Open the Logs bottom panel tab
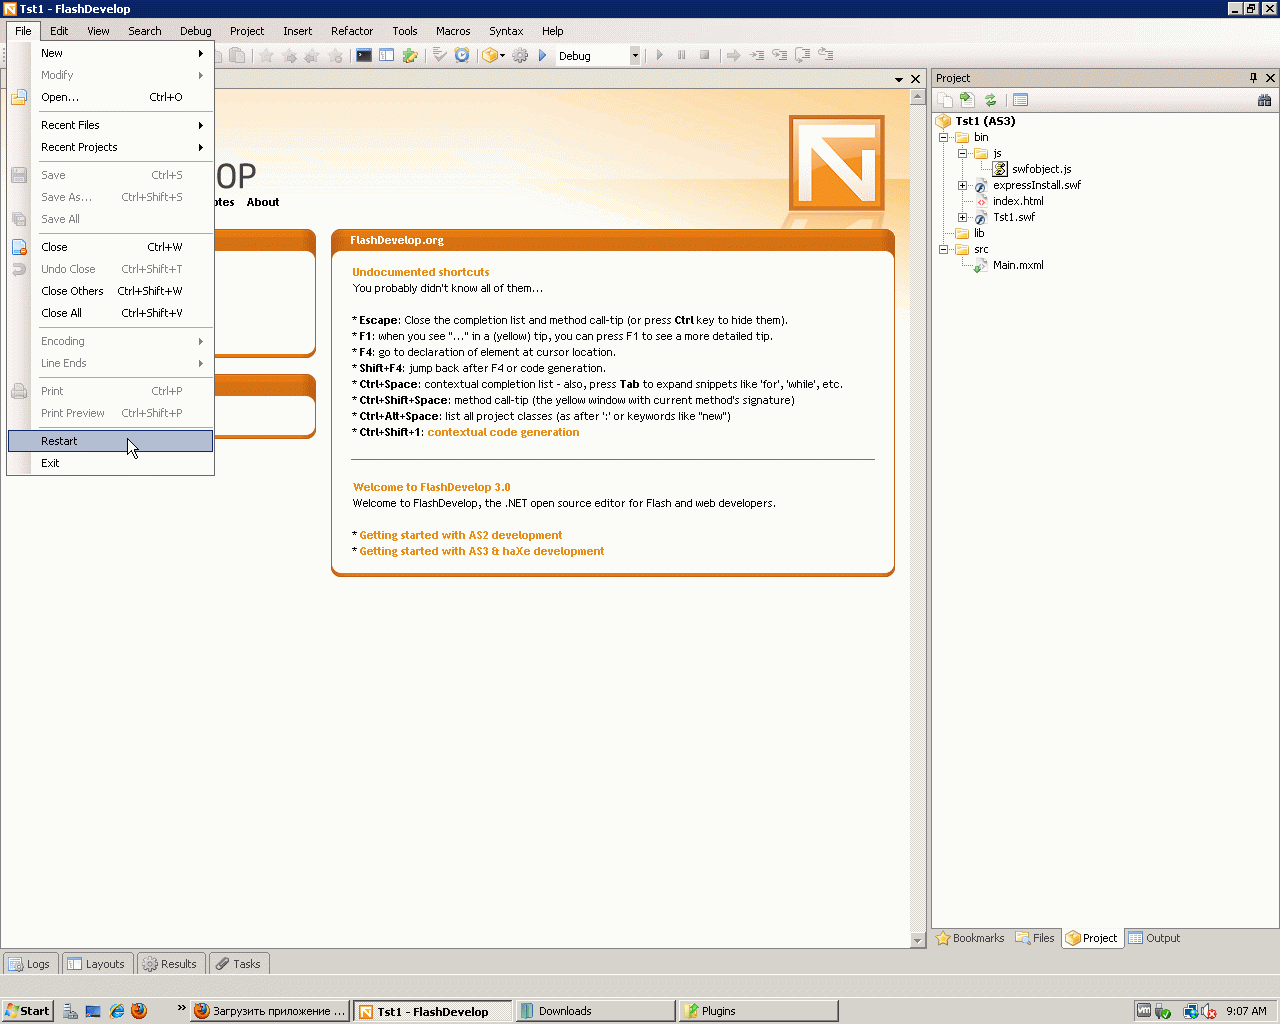1280x1024 pixels. click(29, 964)
